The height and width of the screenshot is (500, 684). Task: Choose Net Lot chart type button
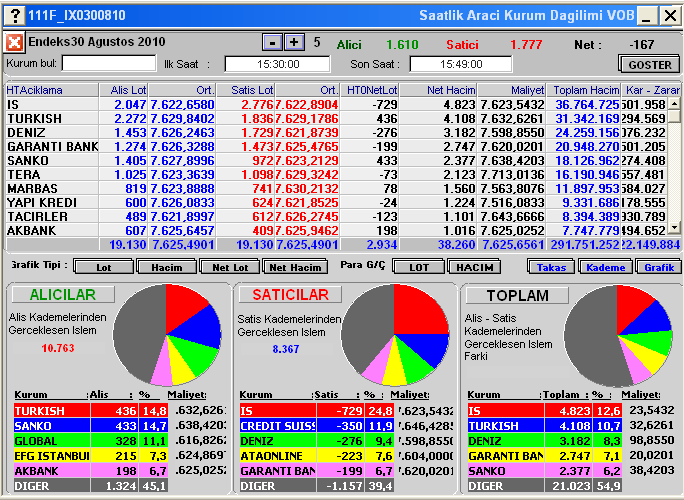tap(230, 267)
